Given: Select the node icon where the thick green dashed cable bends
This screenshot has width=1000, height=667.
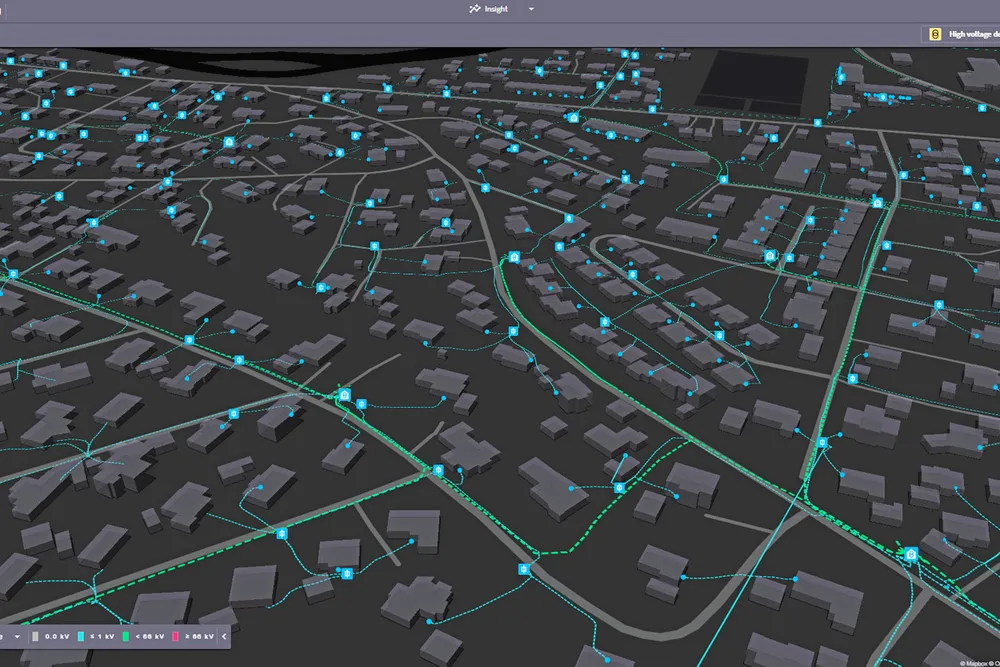Looking at the screenshot, I should [619, 488].
